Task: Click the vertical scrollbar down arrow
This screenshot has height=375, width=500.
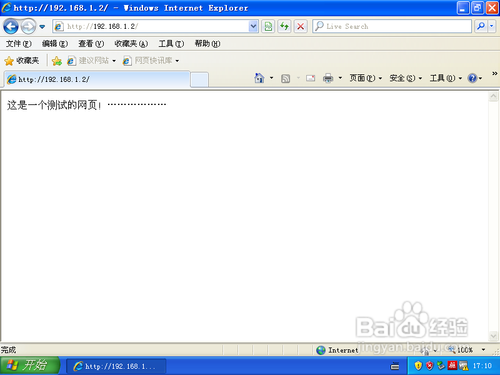Action: [493, 336]
